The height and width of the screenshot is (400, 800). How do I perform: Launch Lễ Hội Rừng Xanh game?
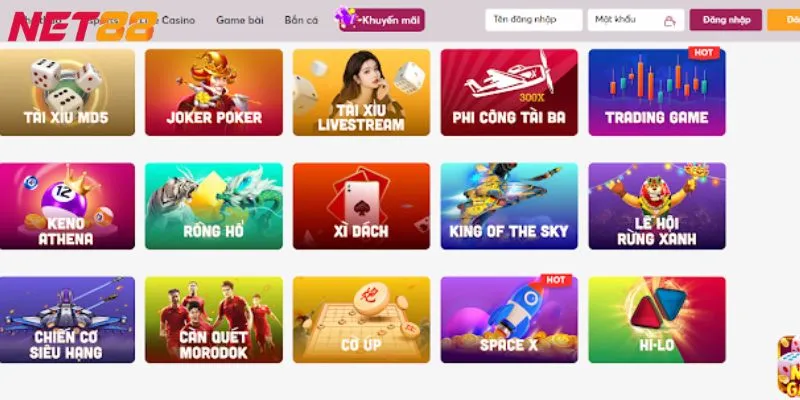657,206
